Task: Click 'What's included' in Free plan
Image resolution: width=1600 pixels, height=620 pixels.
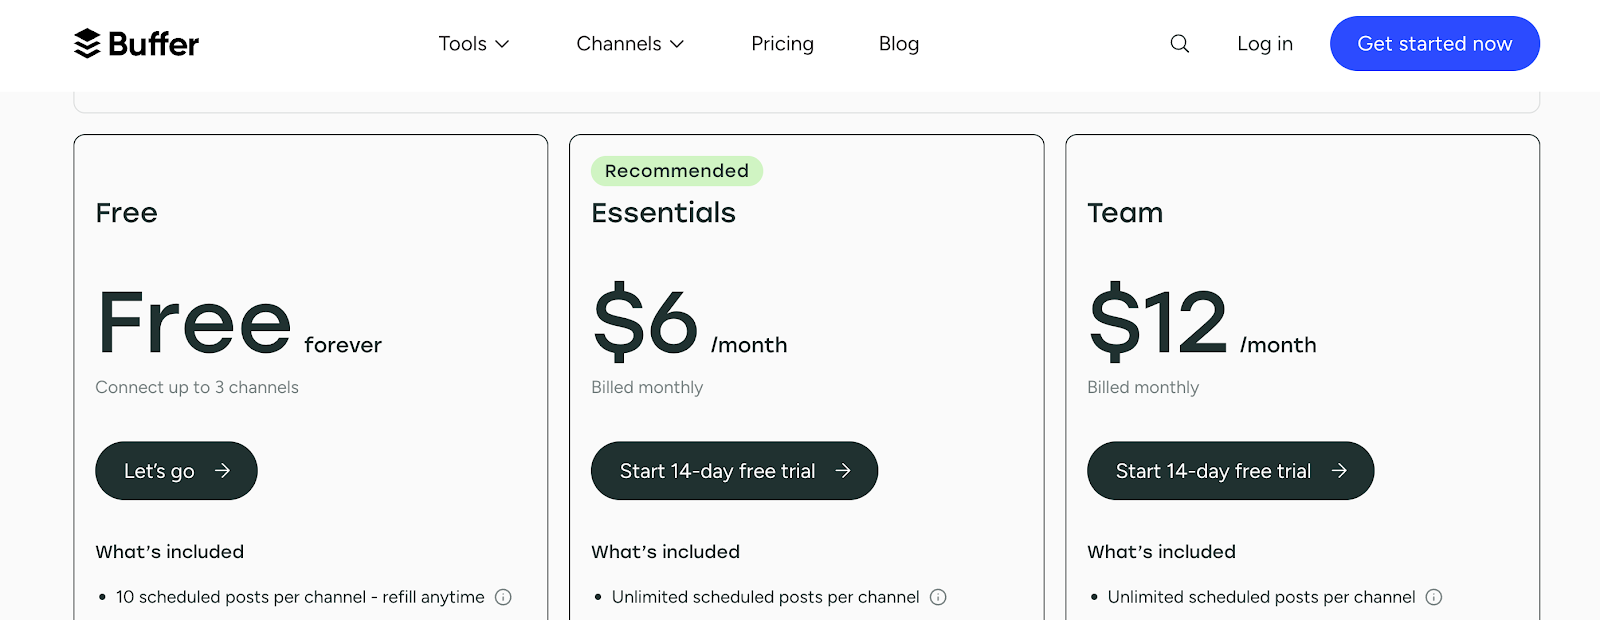Action: pyautogui.click(x=170, y=552)
